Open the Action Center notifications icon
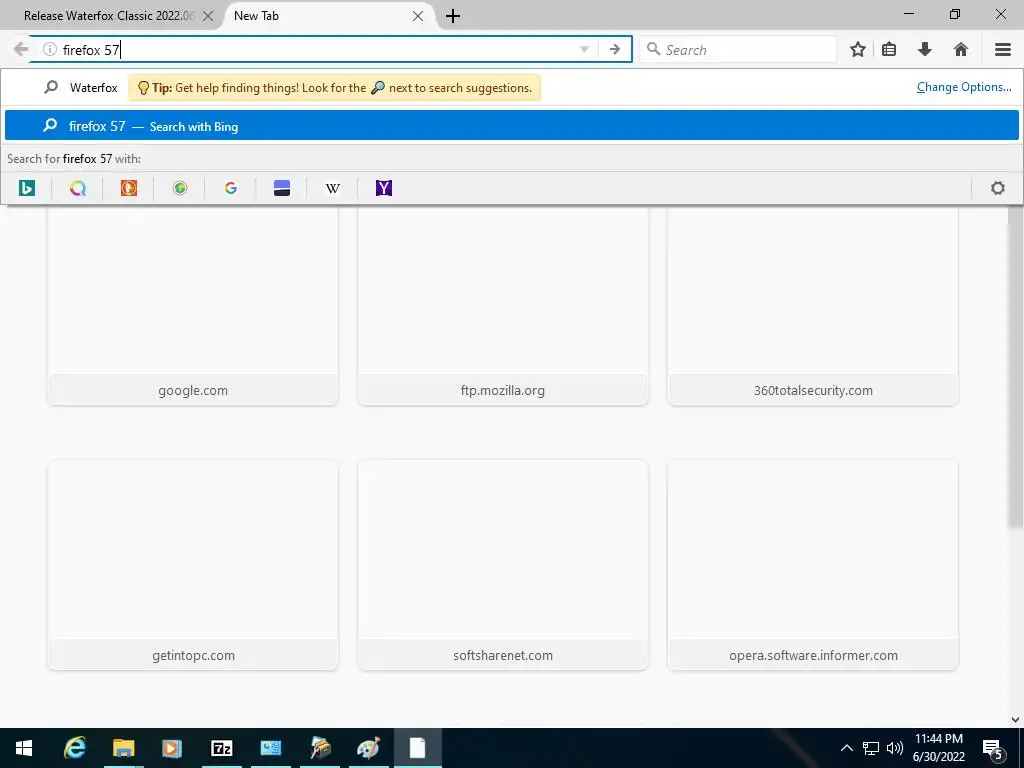 tap(993, 748)
